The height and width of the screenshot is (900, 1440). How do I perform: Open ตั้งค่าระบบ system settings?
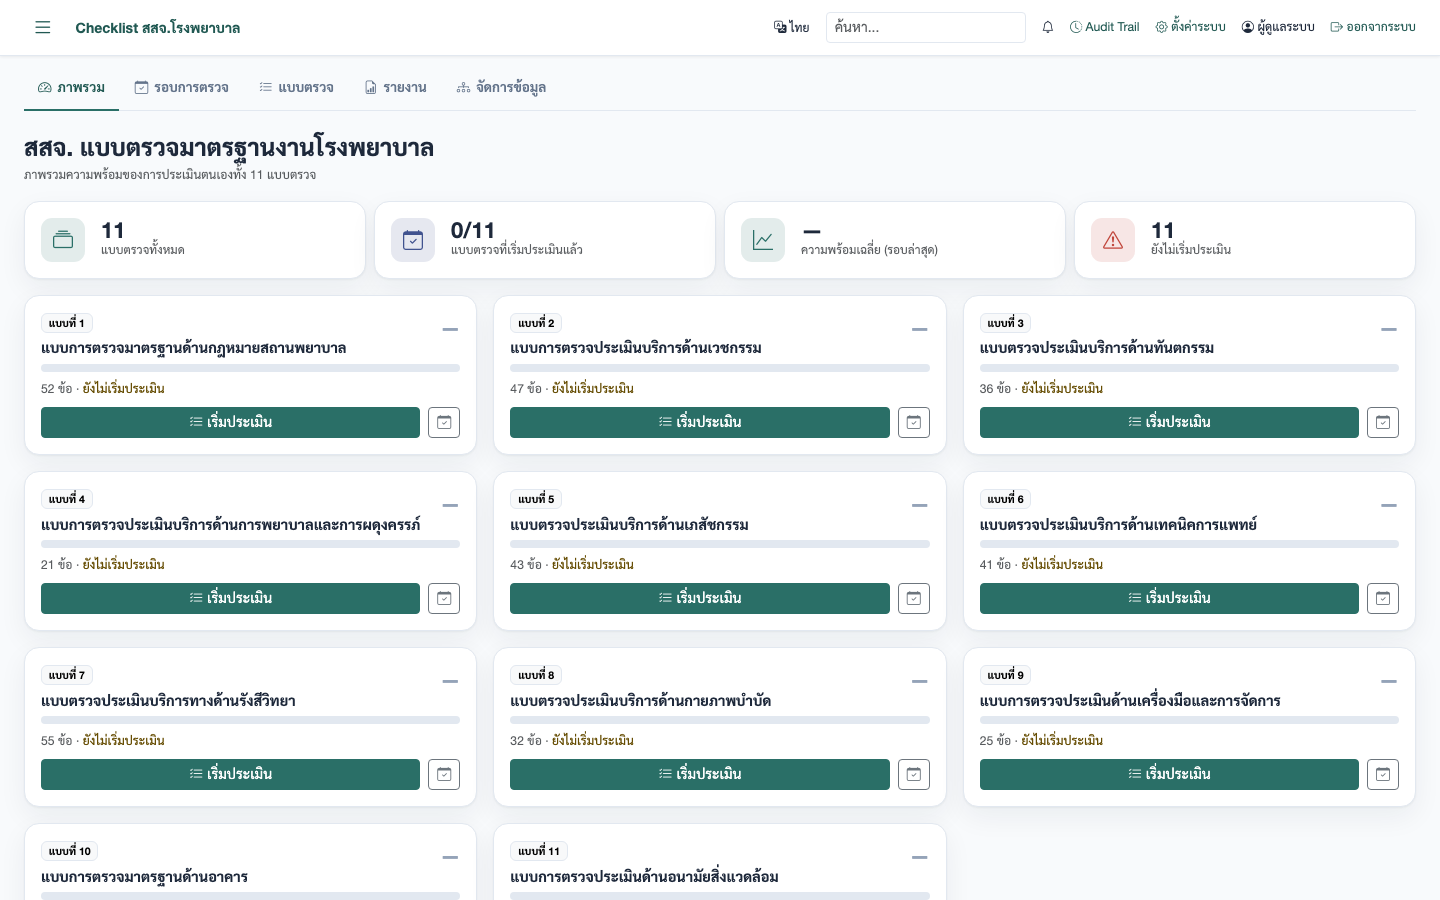[x=1190, y=27]
